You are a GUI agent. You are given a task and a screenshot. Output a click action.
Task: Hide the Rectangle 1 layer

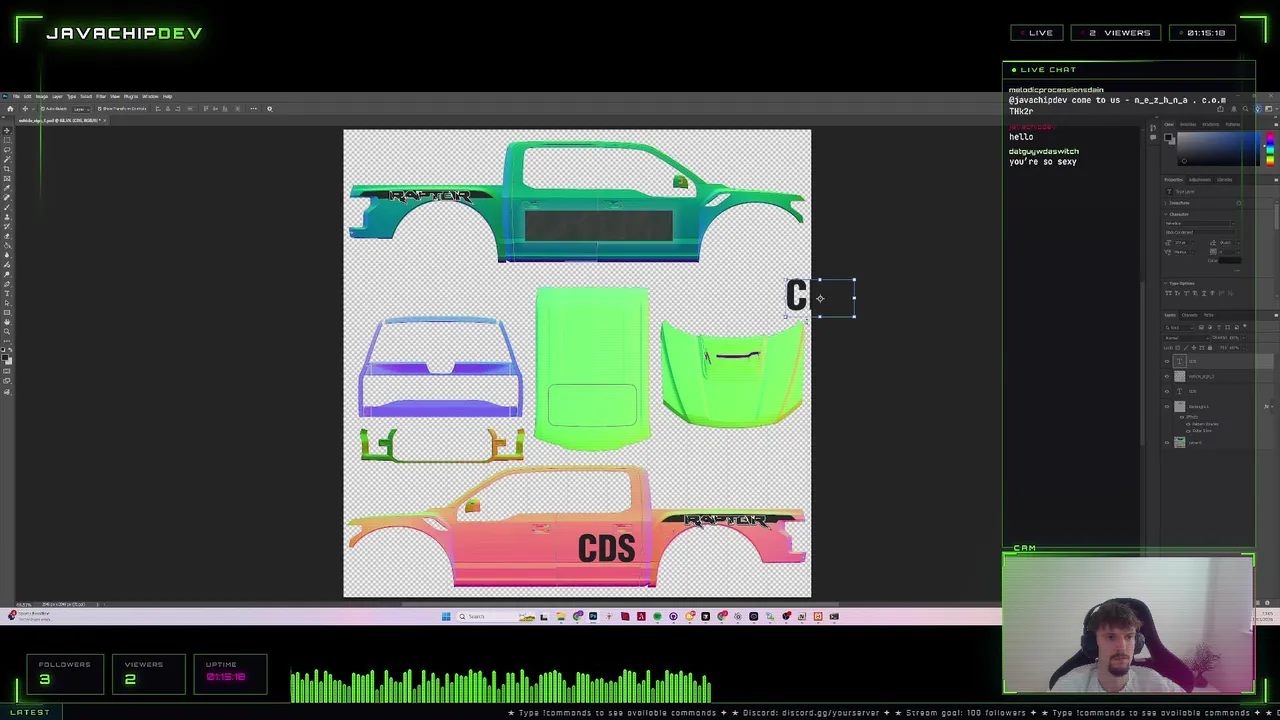coord(1167,406)
